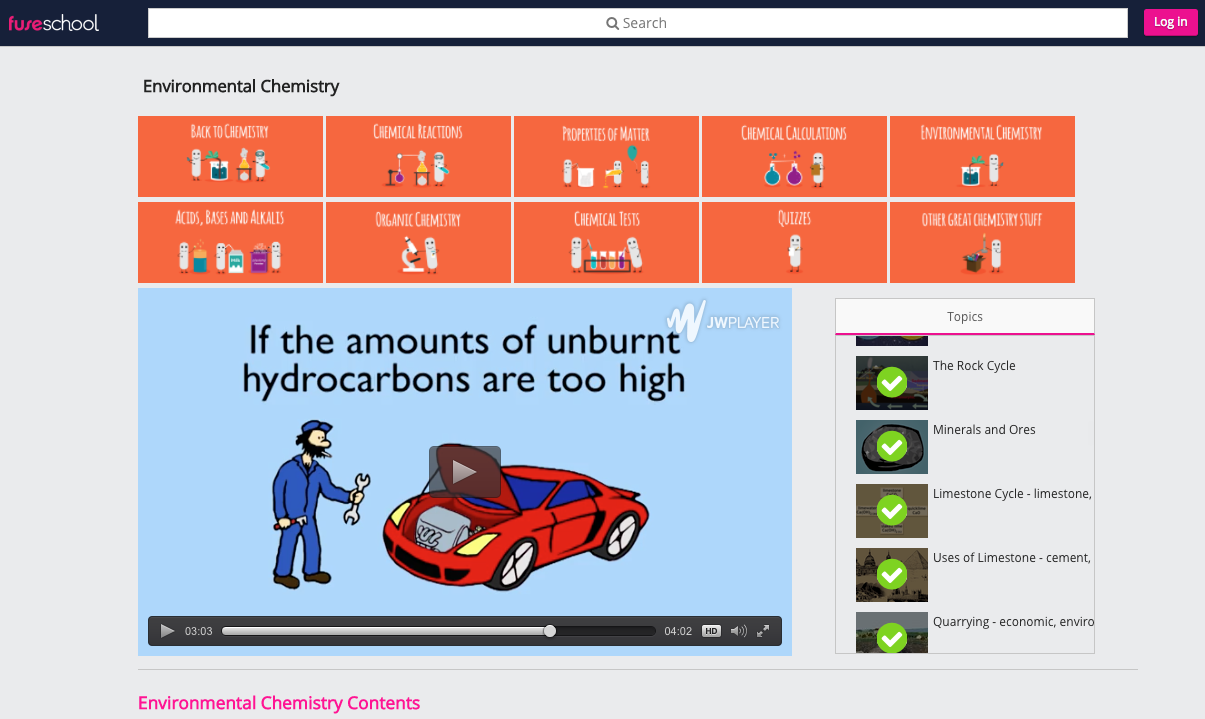Image resolution: width=1205 pixels, height=719 pixels.
Task: Select the Acids, Bases and Alkalis tile
Action: click(x=230, y=242)
